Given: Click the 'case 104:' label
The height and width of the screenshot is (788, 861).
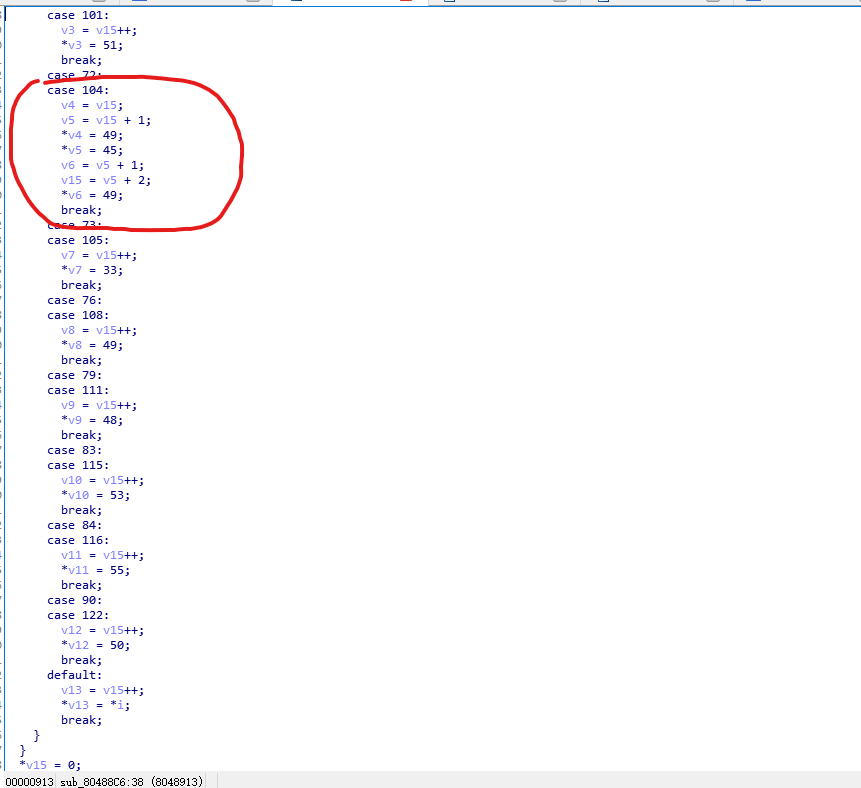Looking at the screenshot, I should click(x=78, y=90).
